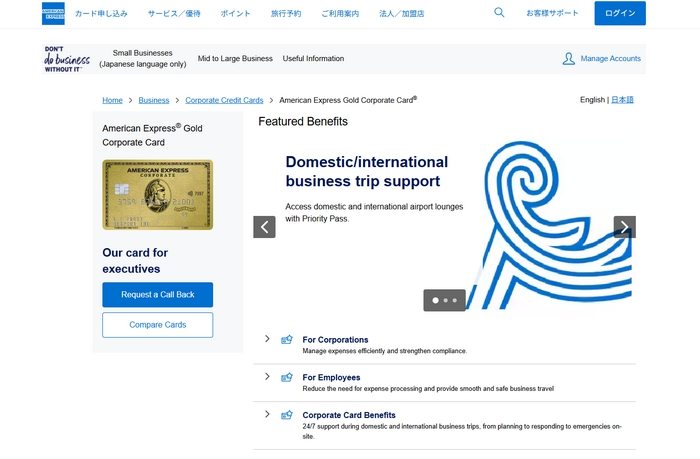700x459 pixels.
Task: Advance to next carousel slide arrow
Action: [x=624, y=227]
